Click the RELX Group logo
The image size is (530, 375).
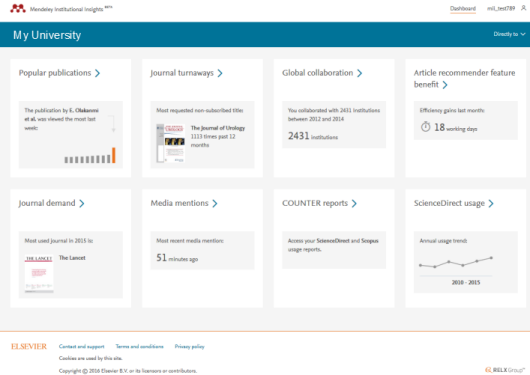(505, 370)
